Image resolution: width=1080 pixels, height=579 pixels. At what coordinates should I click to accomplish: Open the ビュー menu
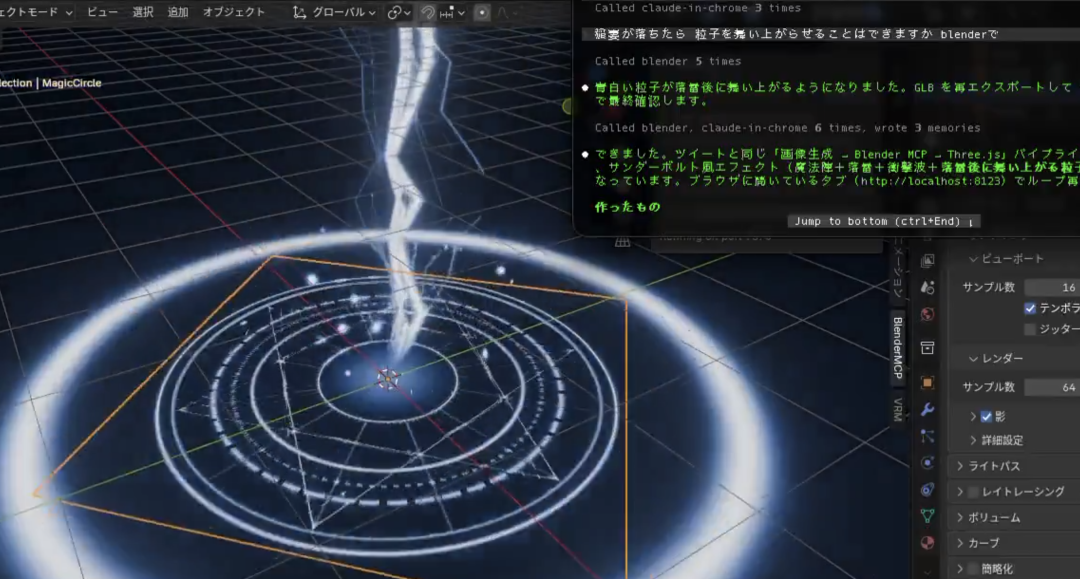click(x=102, y=12)
